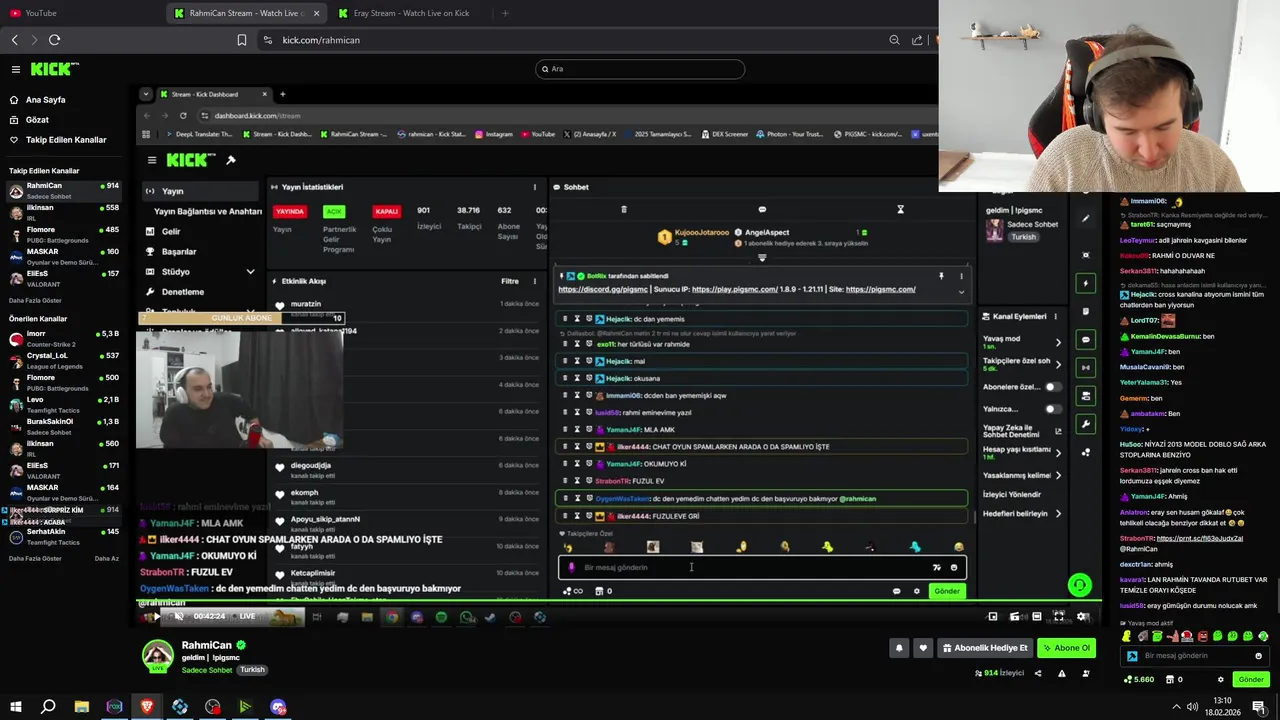This screenshot has height=720, width=1280.
Task: Click the kick.com/rahmican address bar
Action: (x=570, y=40)
